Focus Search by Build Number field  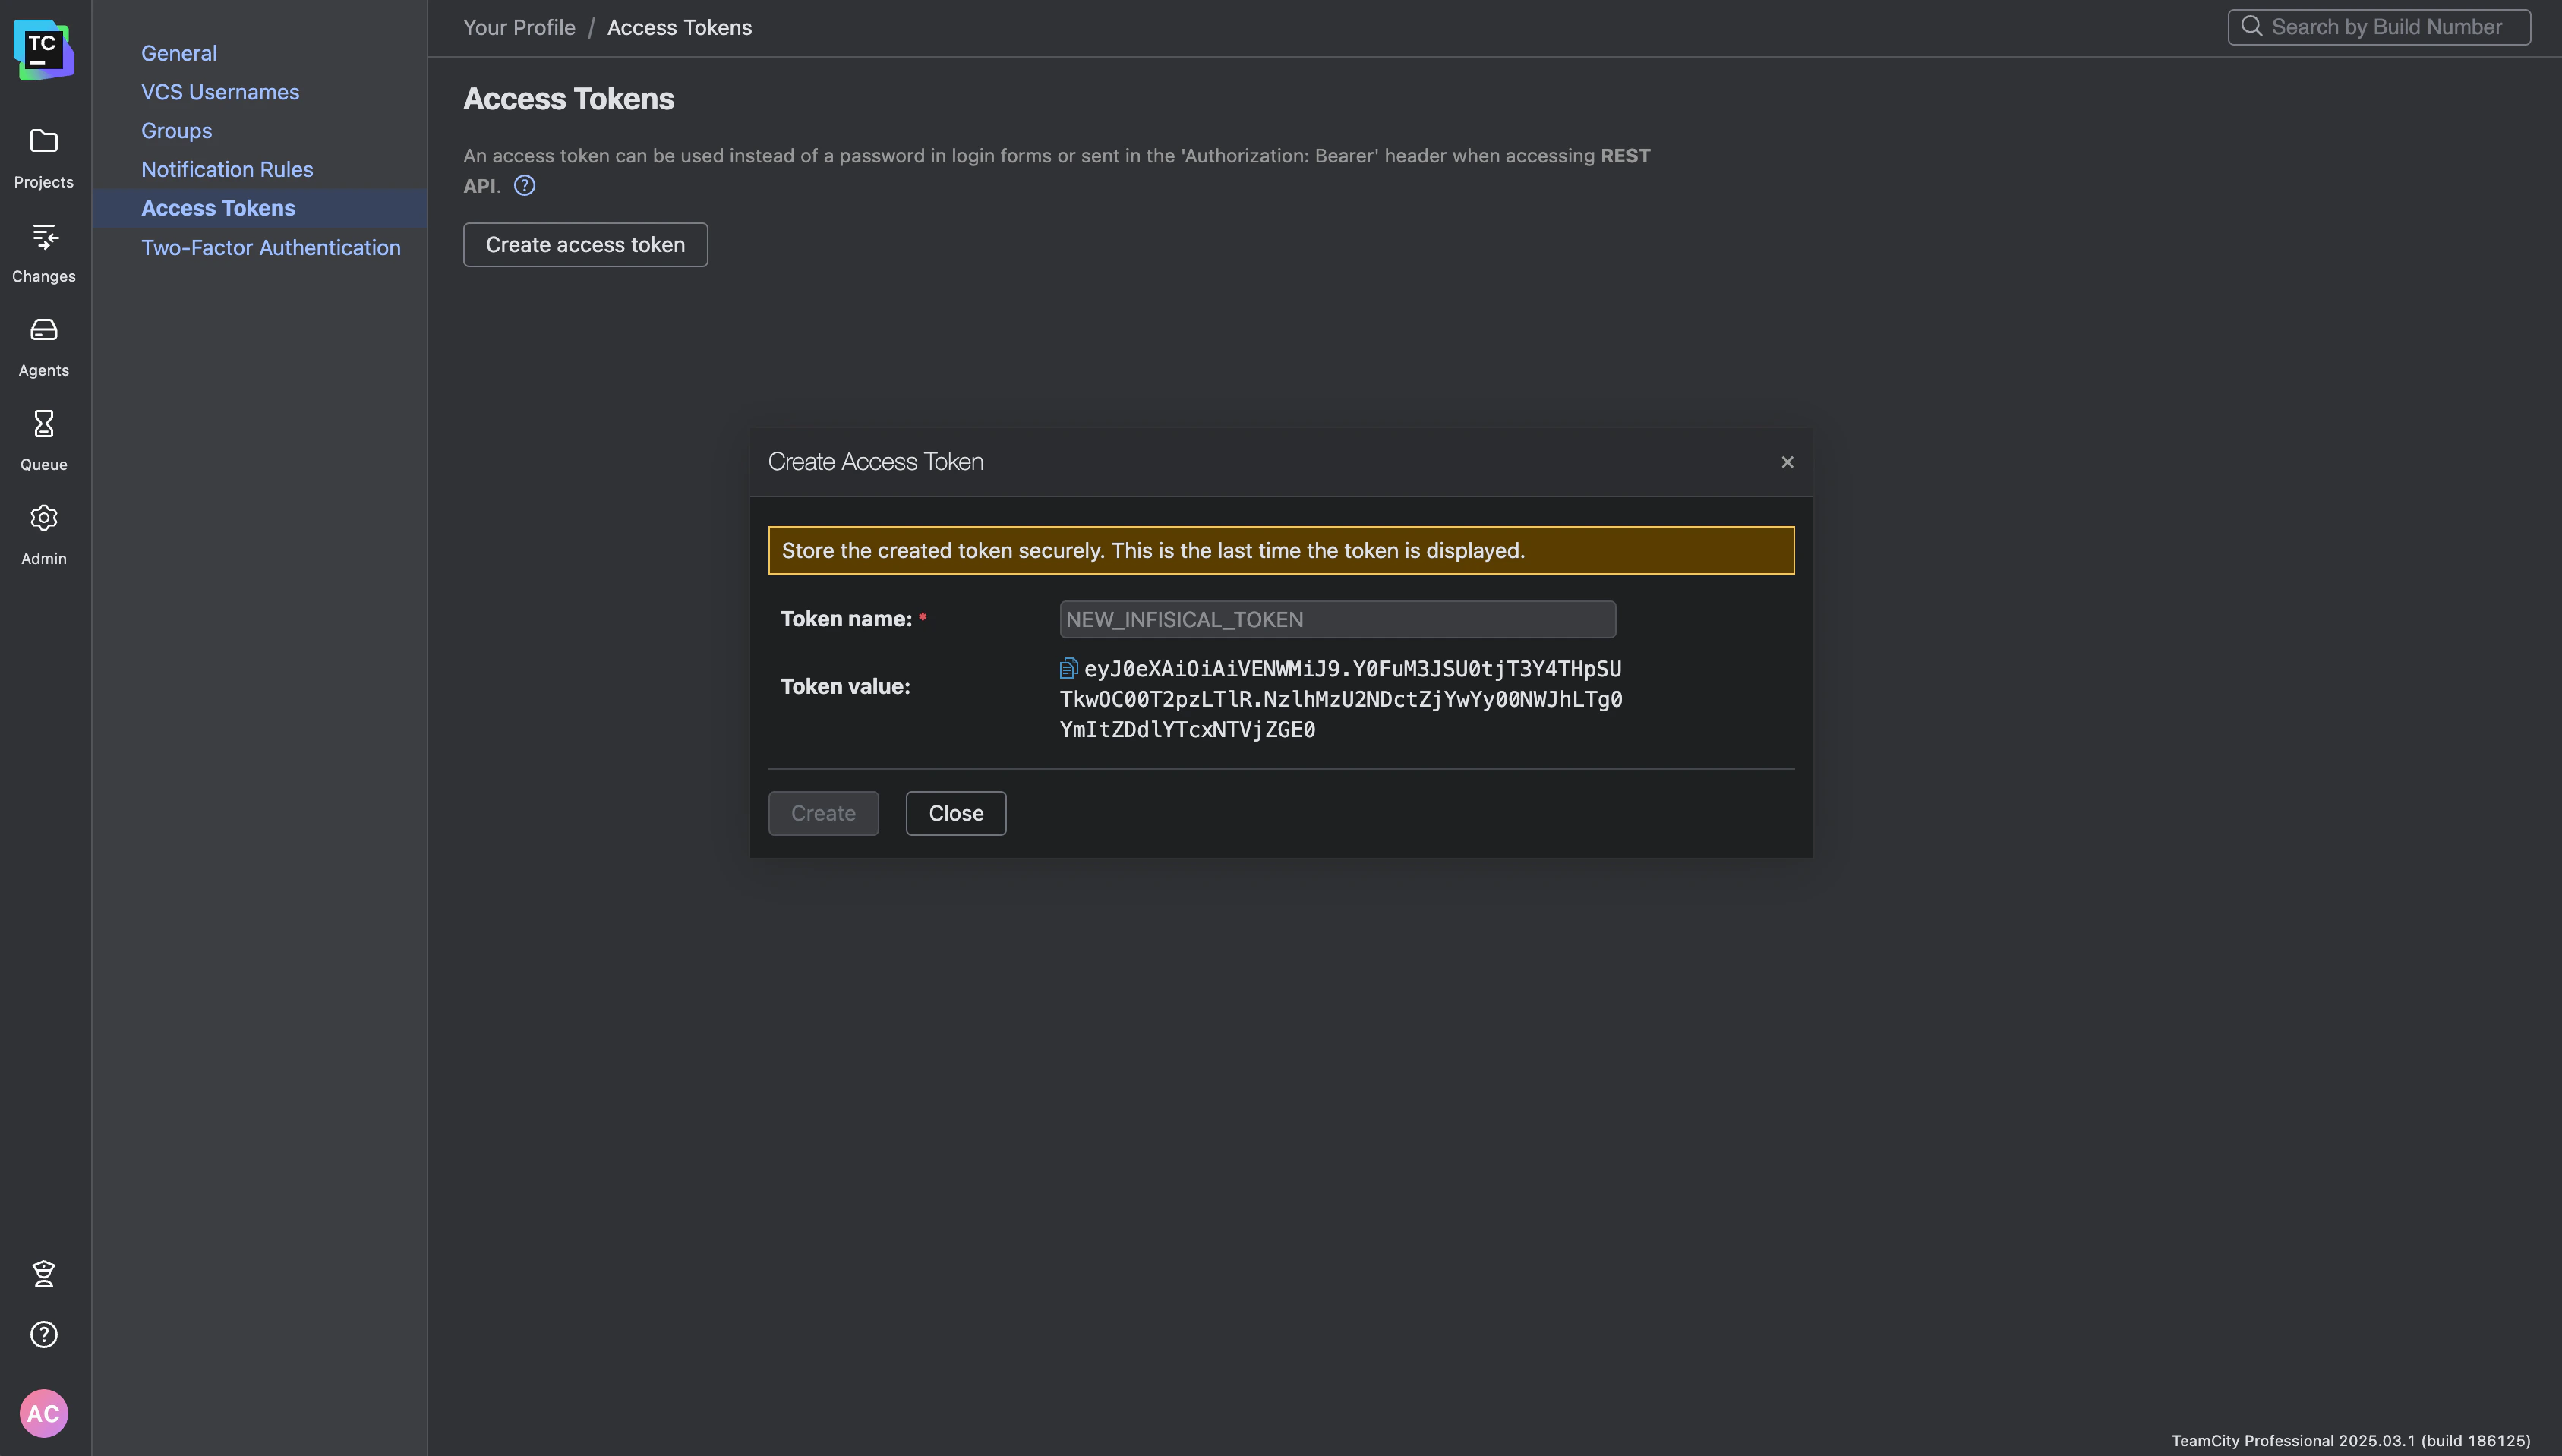pos(2379,27)
